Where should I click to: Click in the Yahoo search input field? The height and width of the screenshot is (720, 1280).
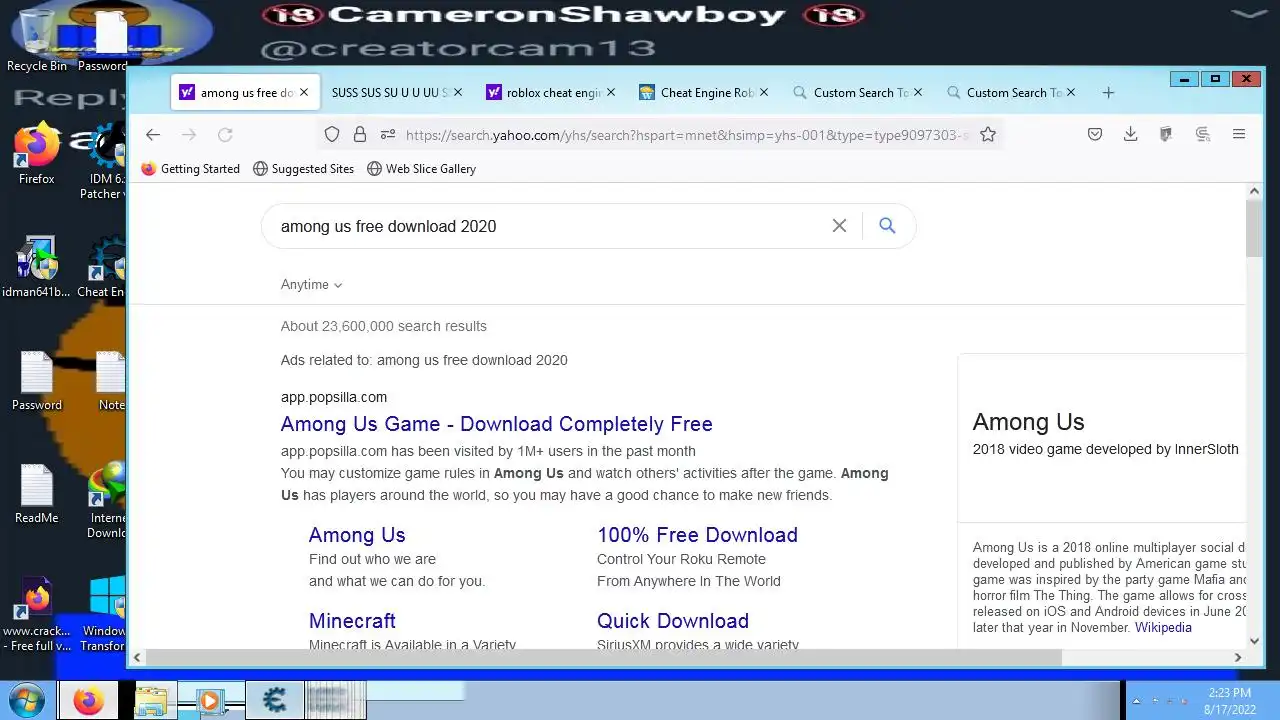click(550, 226)
